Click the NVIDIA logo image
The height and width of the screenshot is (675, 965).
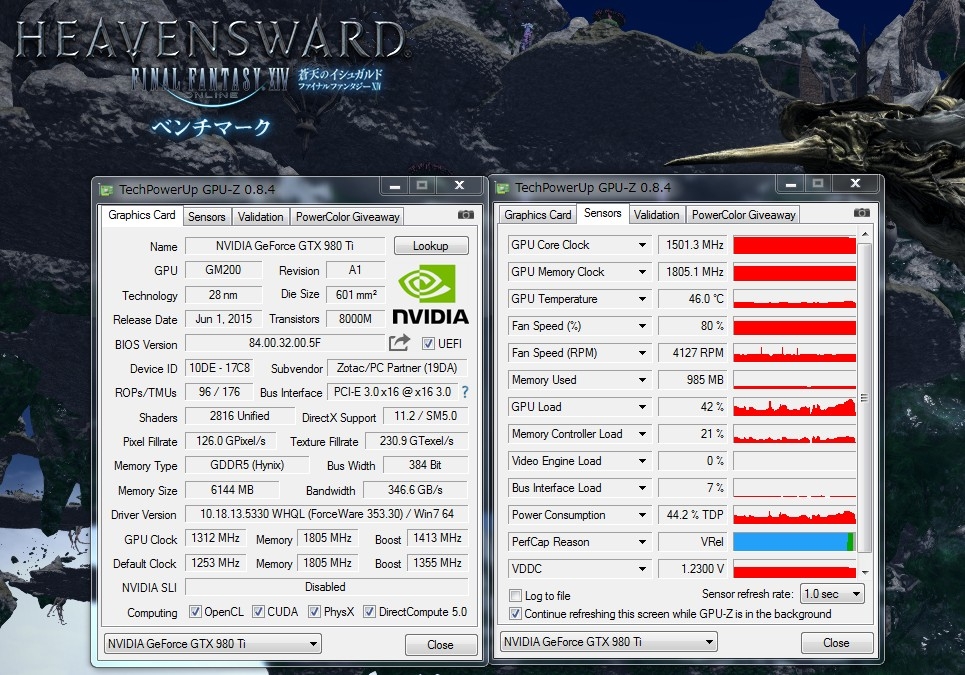(x=430, y=294)
